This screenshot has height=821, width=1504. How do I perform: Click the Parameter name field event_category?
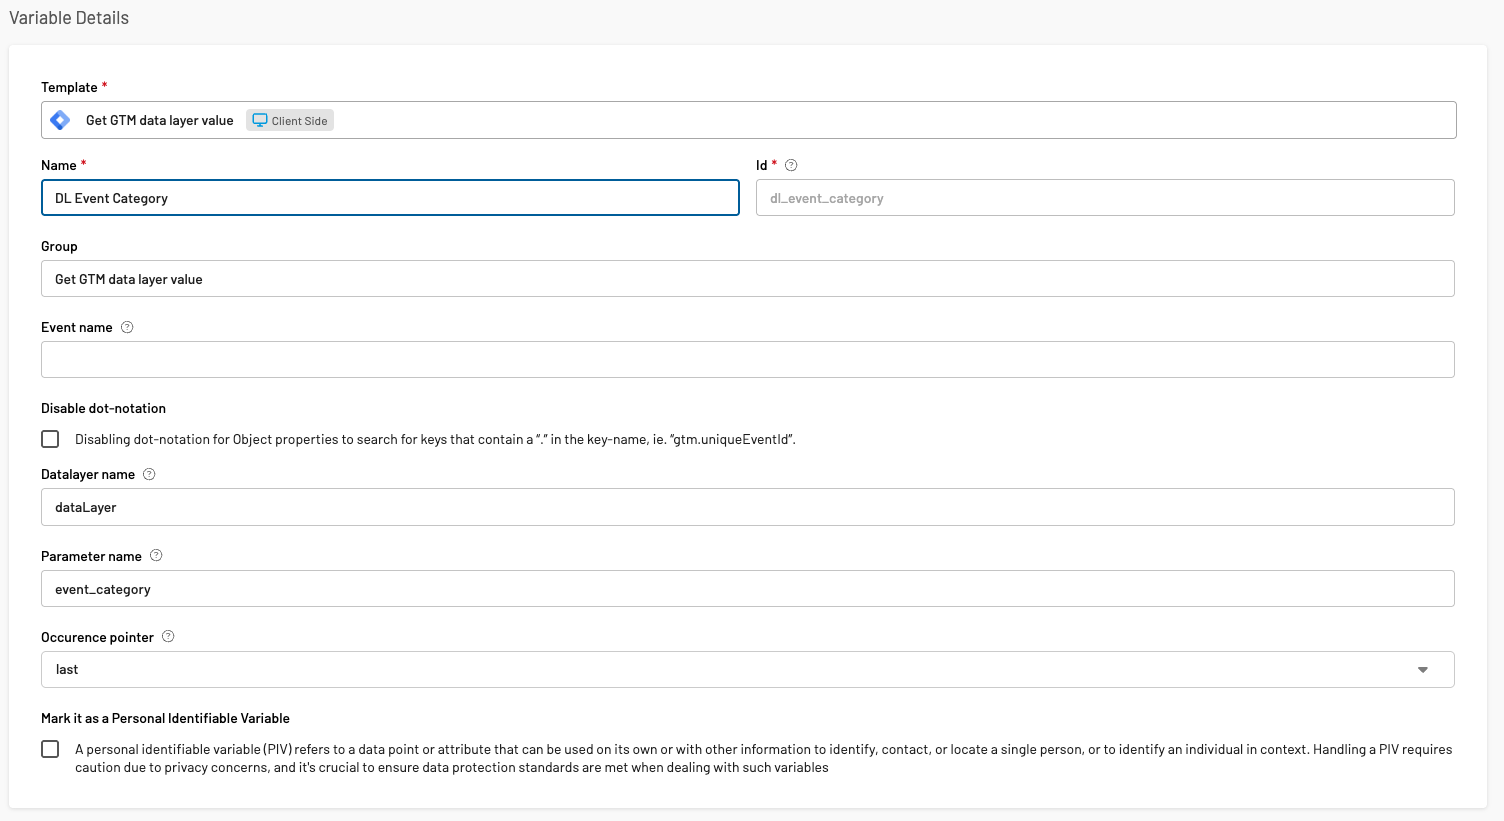pyautogui.click(x=747, y=589)
